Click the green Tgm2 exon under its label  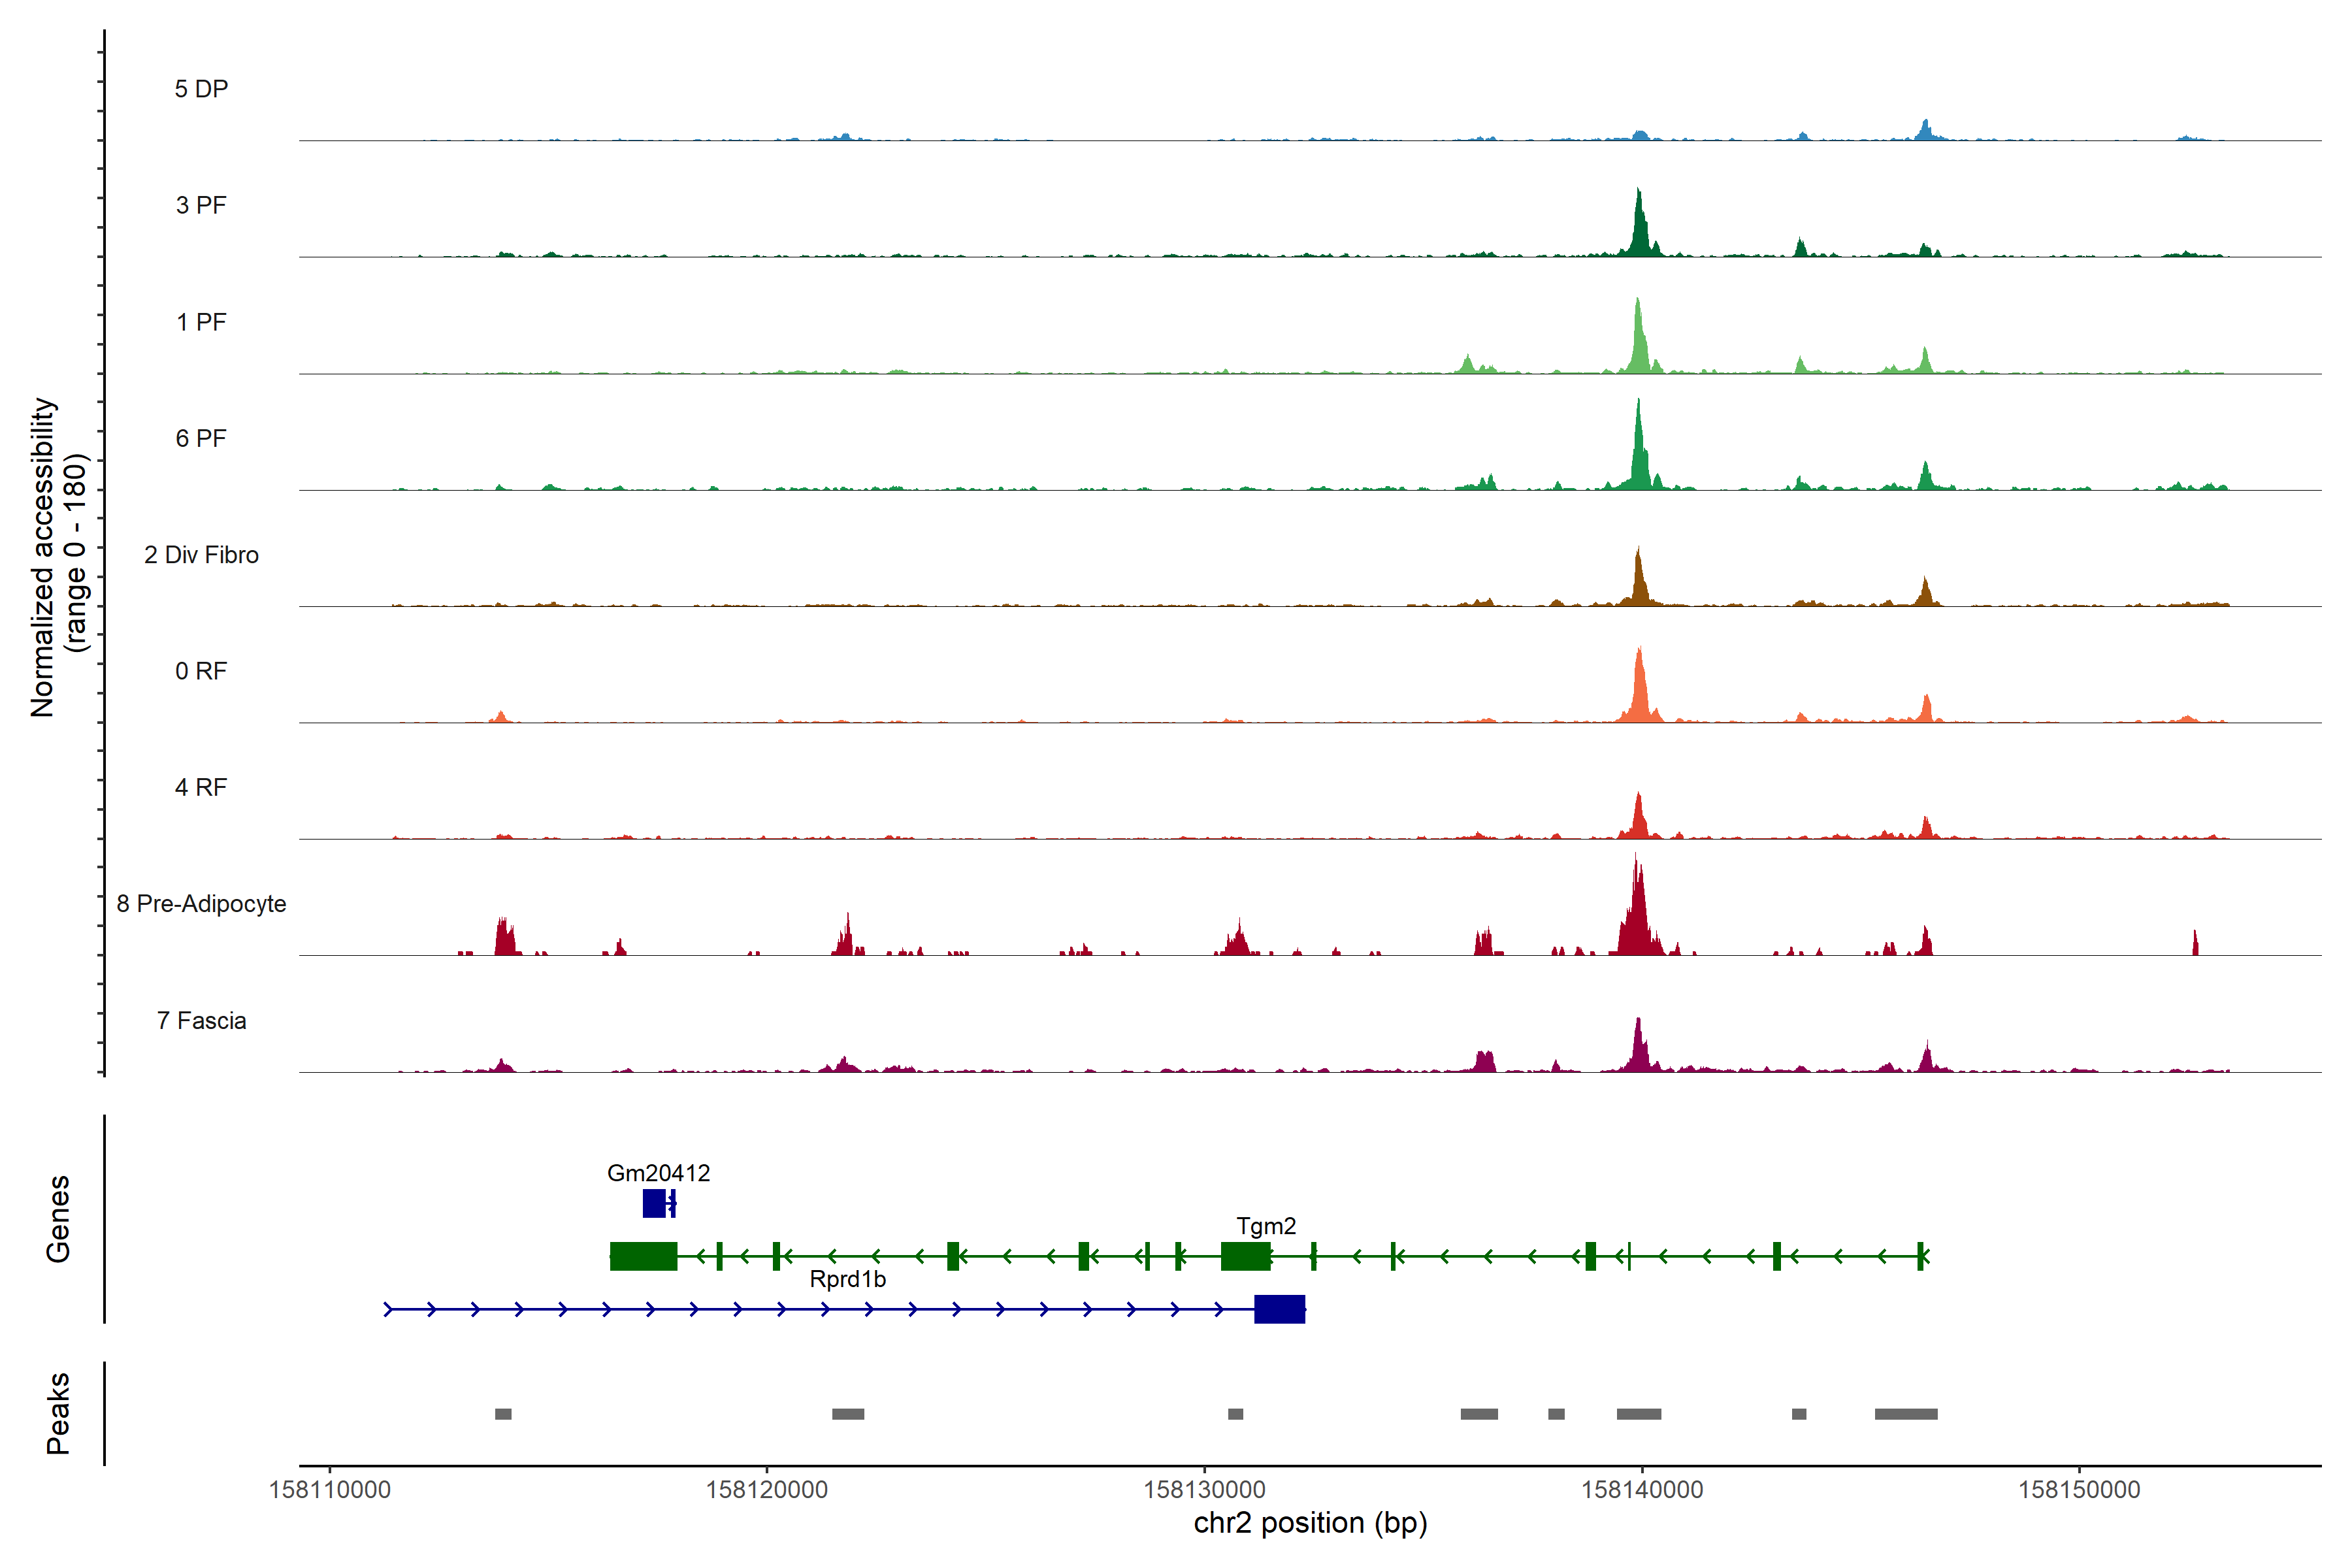click(x=1245, y=1256)
